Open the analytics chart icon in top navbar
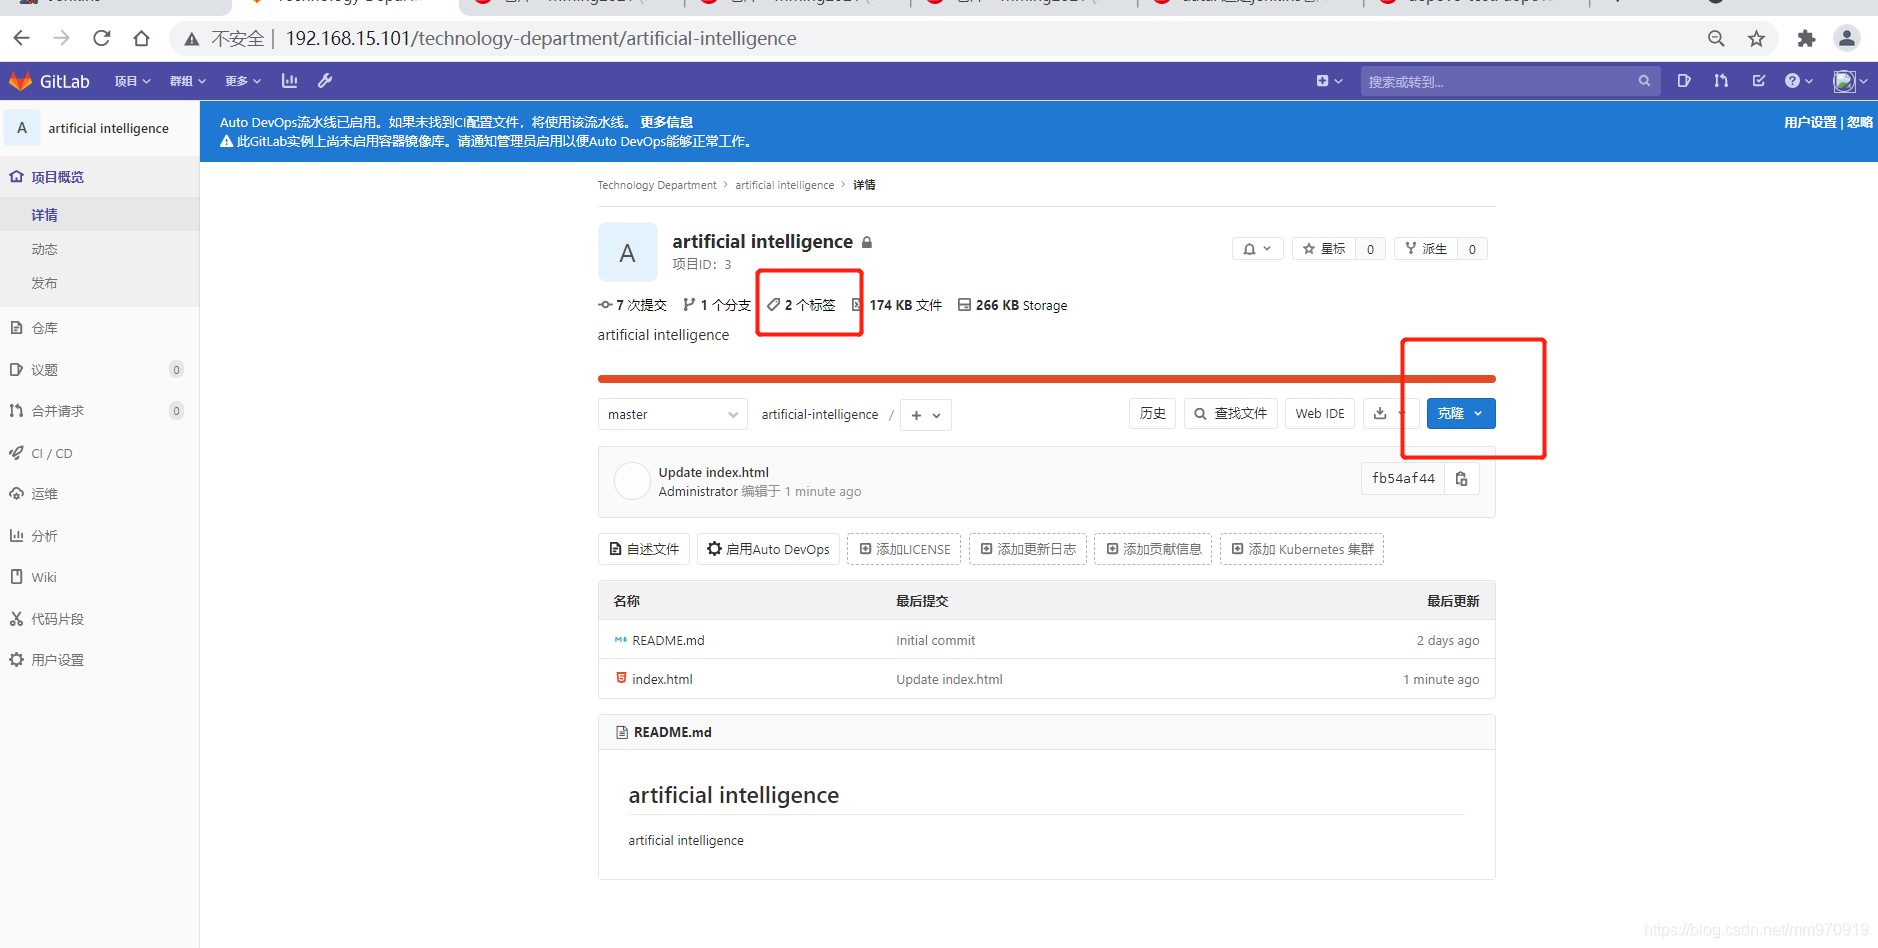The image size is (1878, 948). click(x=290, y=81)
